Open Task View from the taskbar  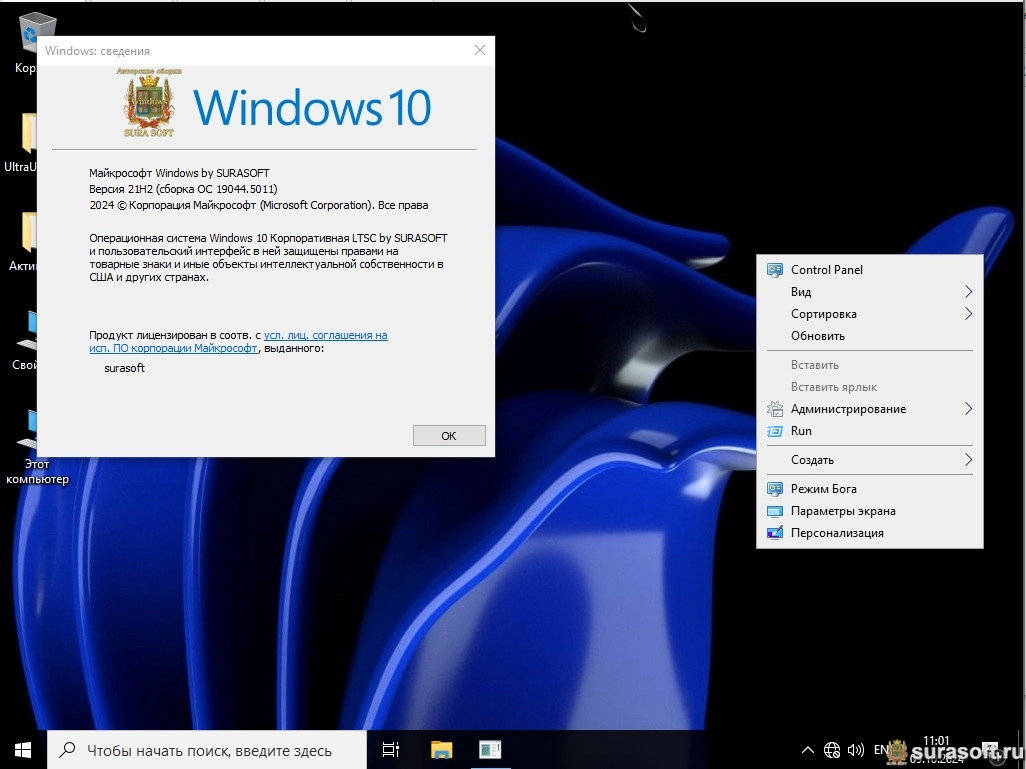[x=391, y=749]
